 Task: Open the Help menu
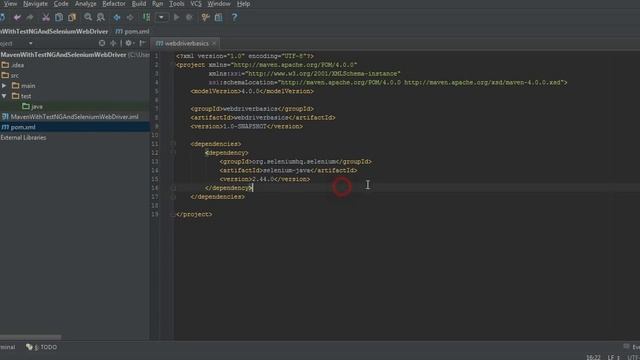coord(243,4)
